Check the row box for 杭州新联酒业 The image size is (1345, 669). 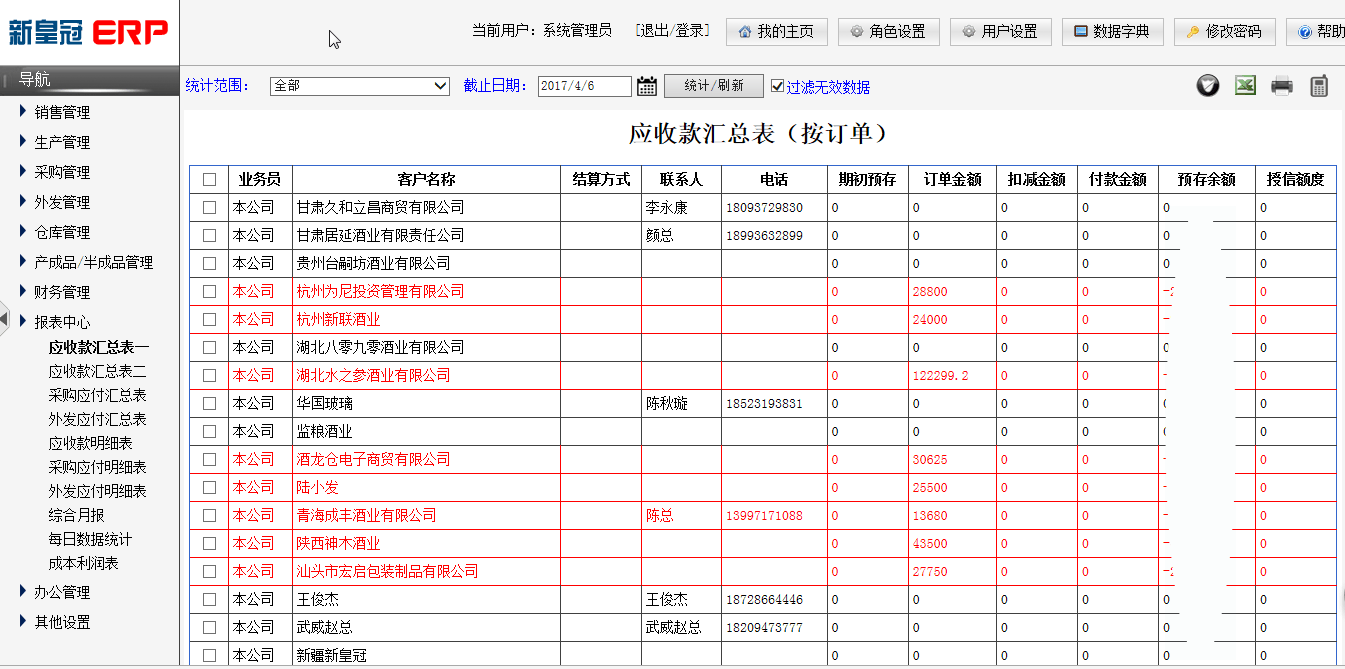click(209, 320)
